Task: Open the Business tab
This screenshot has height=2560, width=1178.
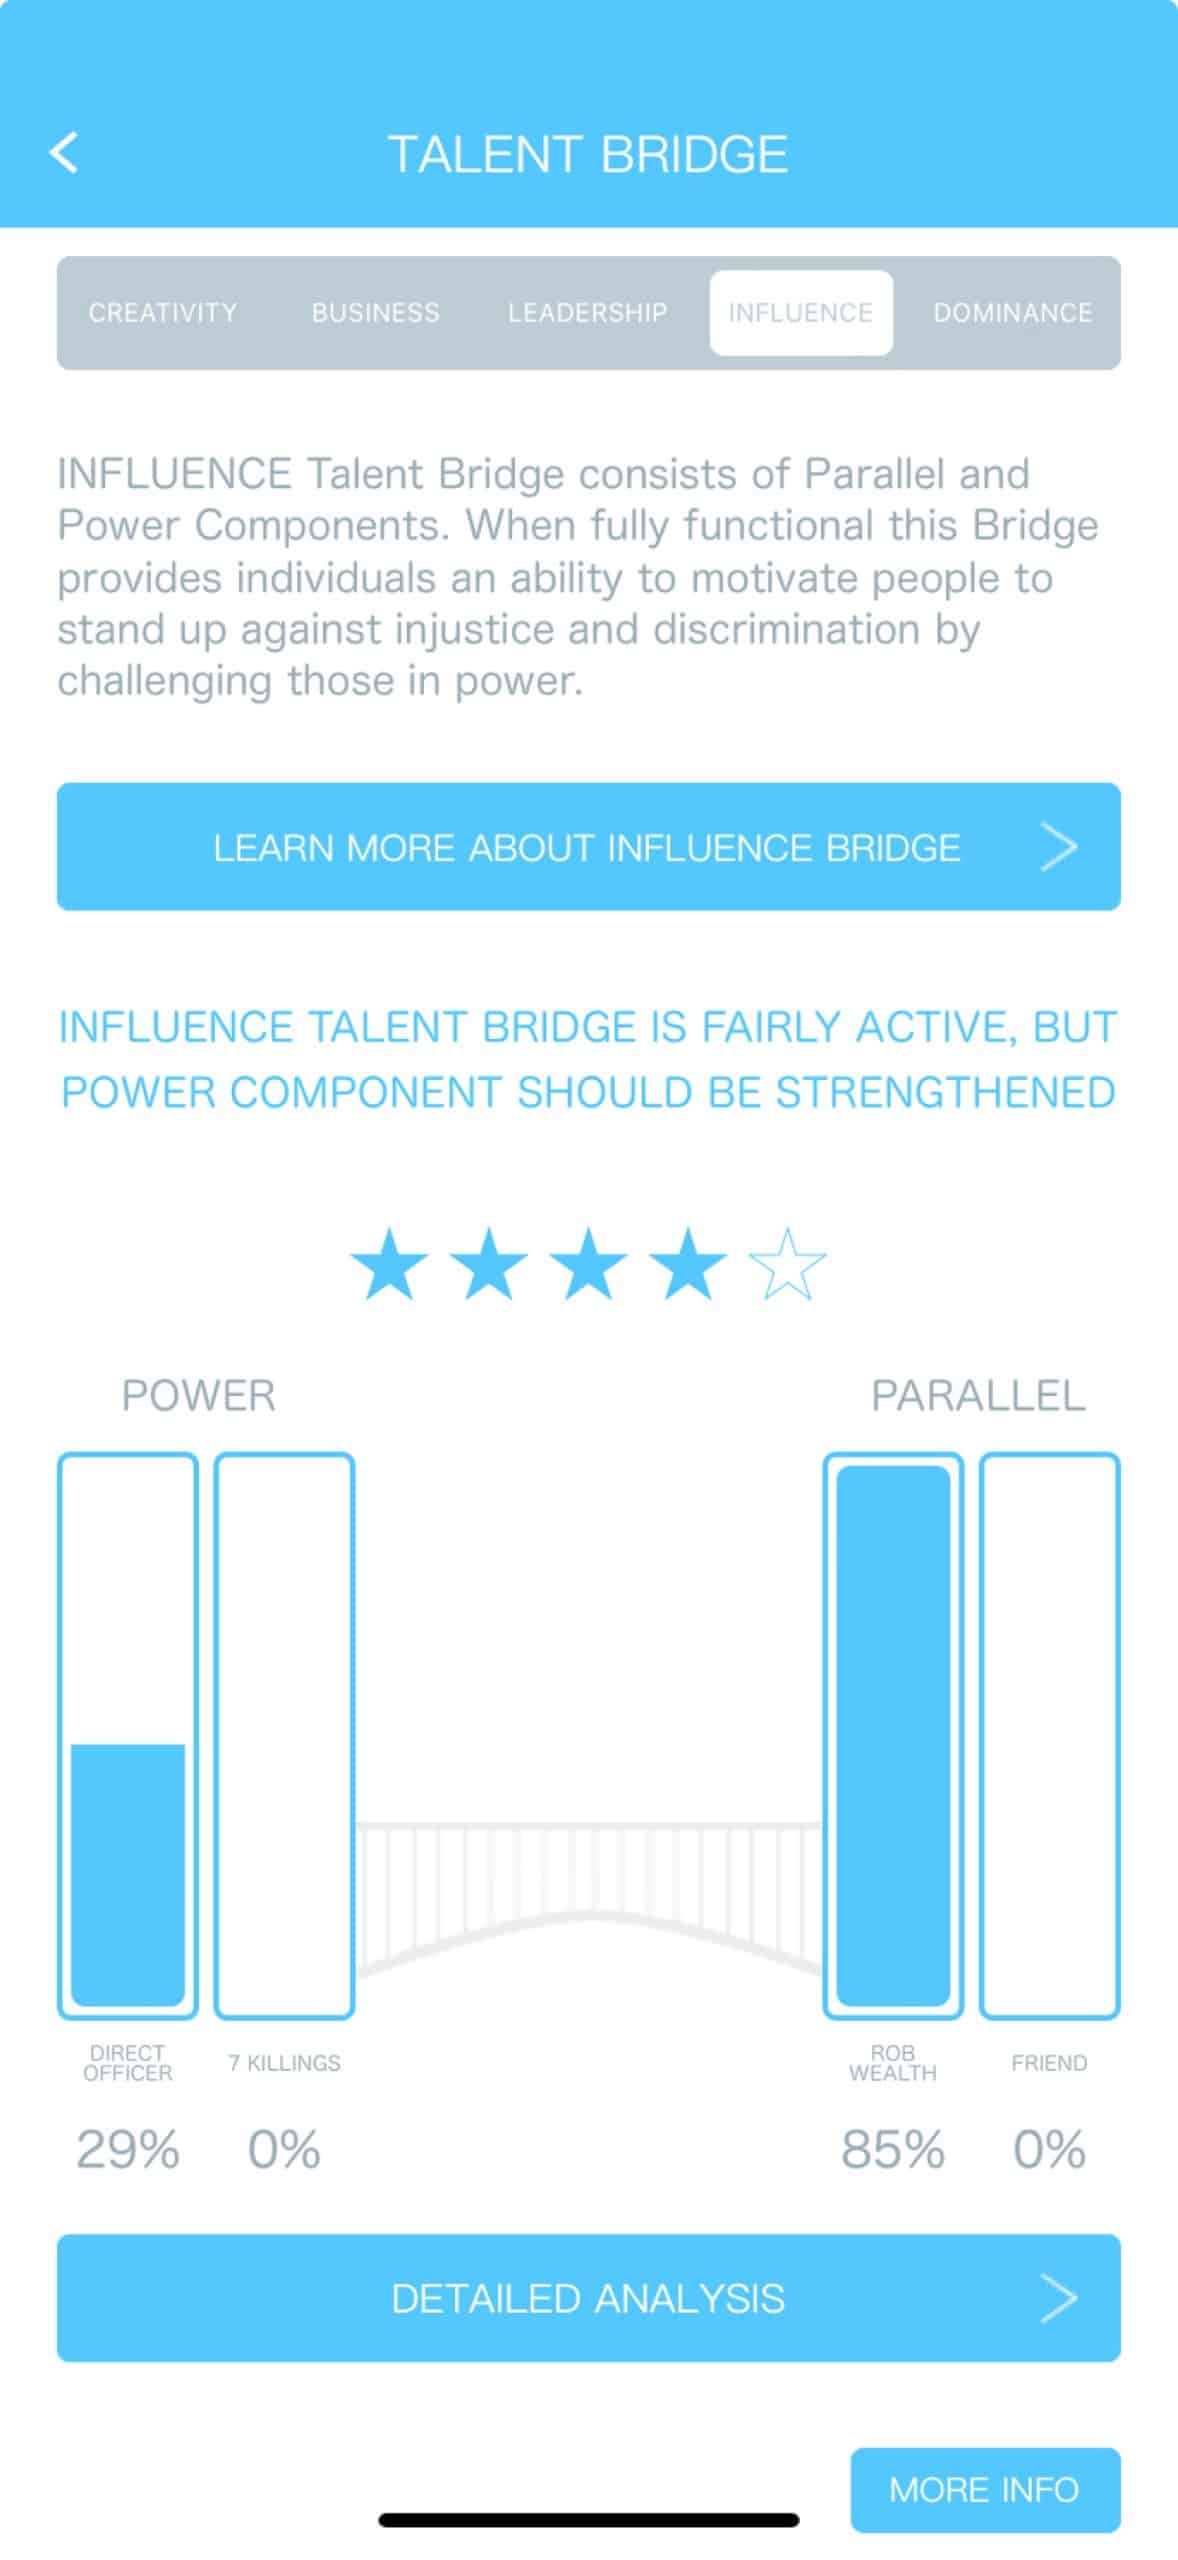Action: pyautogui.click(x=375, y=313)
